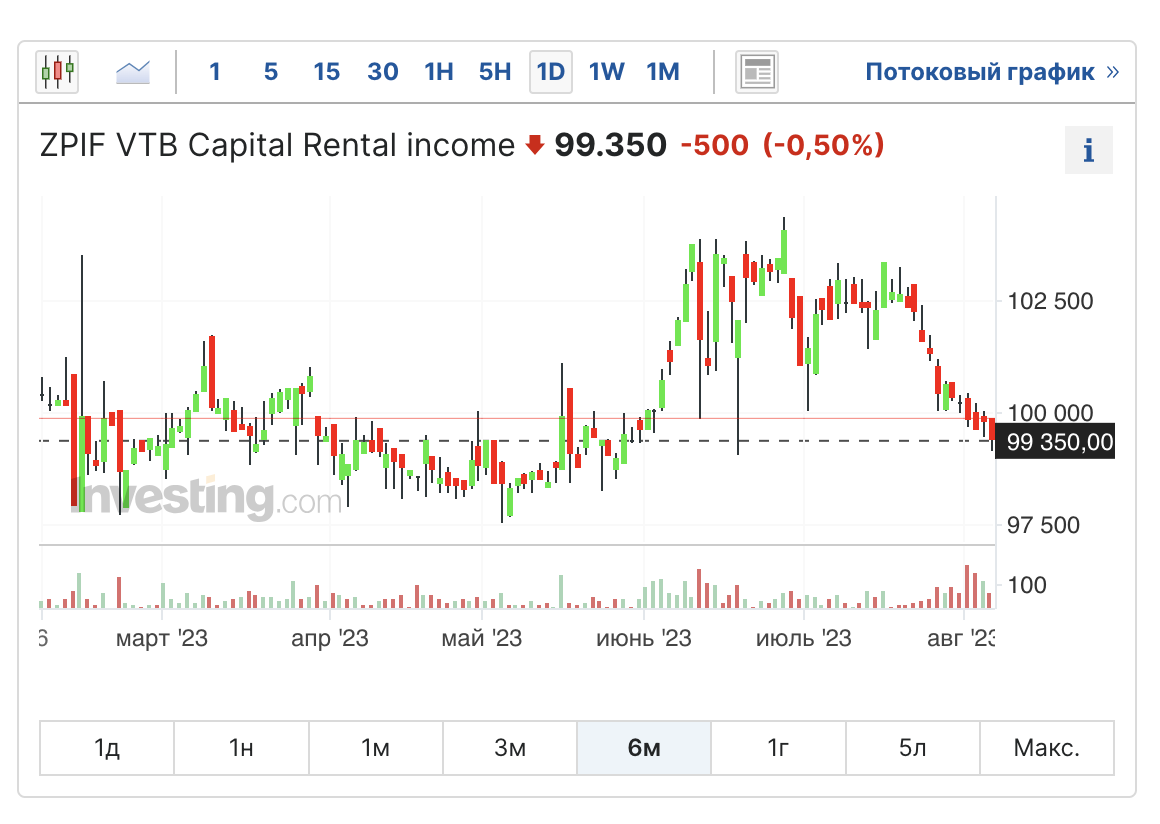
Task: Click the 99.350 last price value
Action: 610,145
